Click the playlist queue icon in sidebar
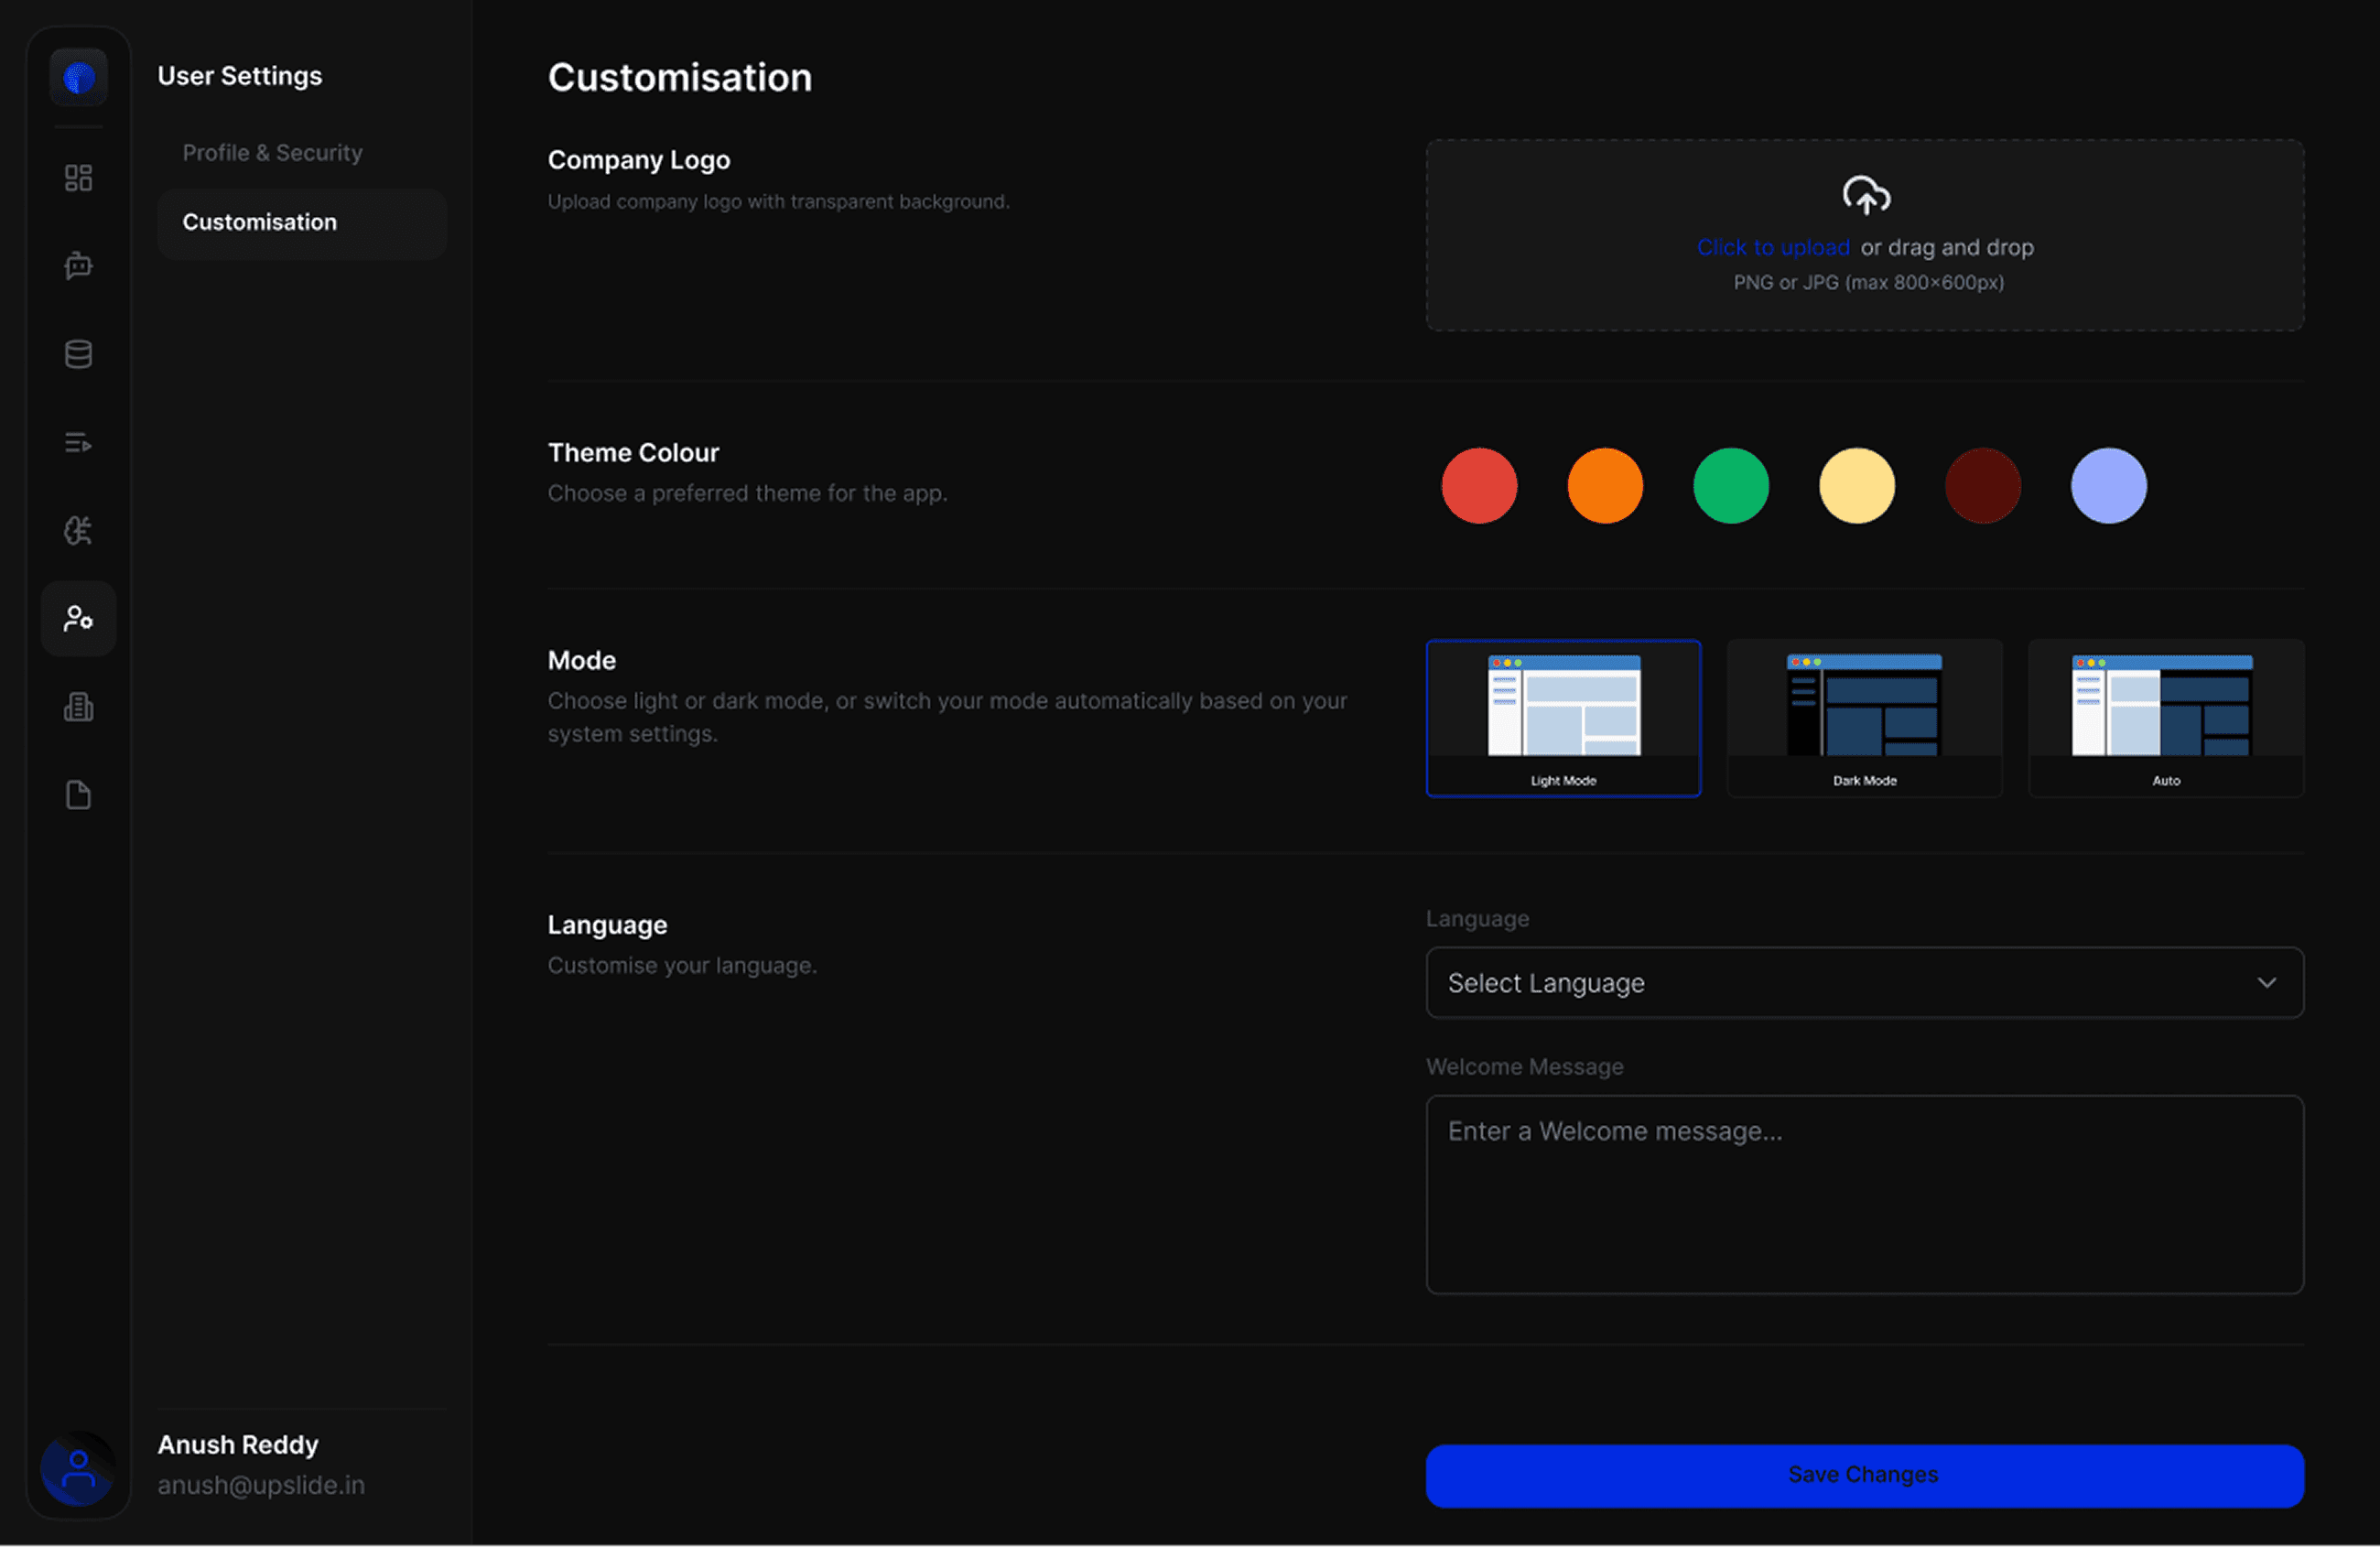 tap(78, 442)
